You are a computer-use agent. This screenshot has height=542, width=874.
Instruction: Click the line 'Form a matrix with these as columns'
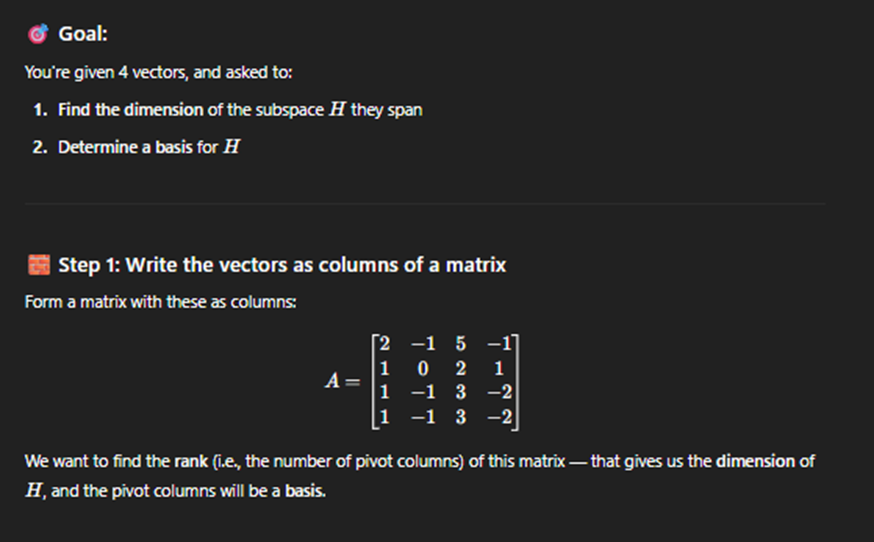tap(161, 302)
